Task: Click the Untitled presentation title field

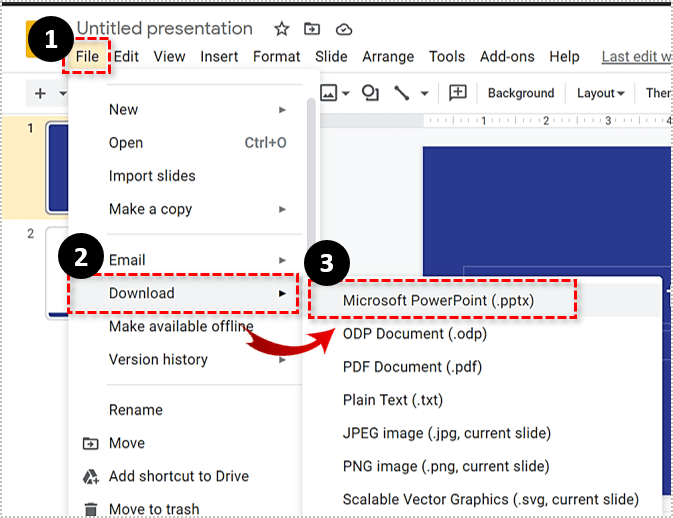Action: pyautogui.click(x=165, y=29)
